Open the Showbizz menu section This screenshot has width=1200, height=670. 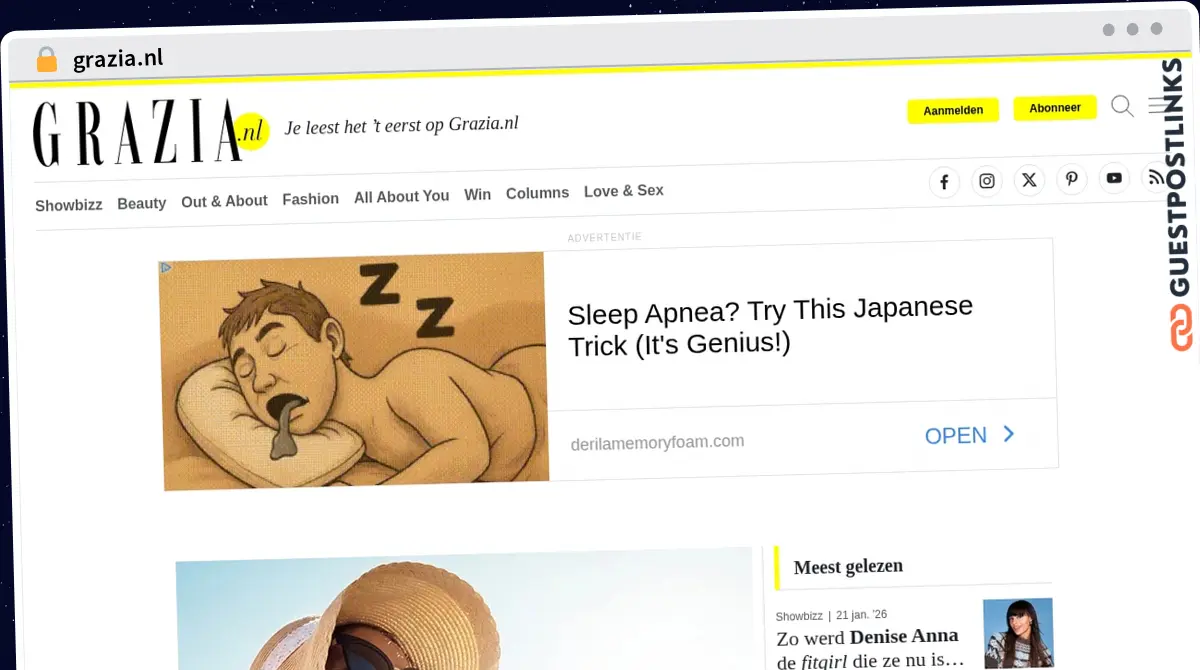[x=69, y=205]
